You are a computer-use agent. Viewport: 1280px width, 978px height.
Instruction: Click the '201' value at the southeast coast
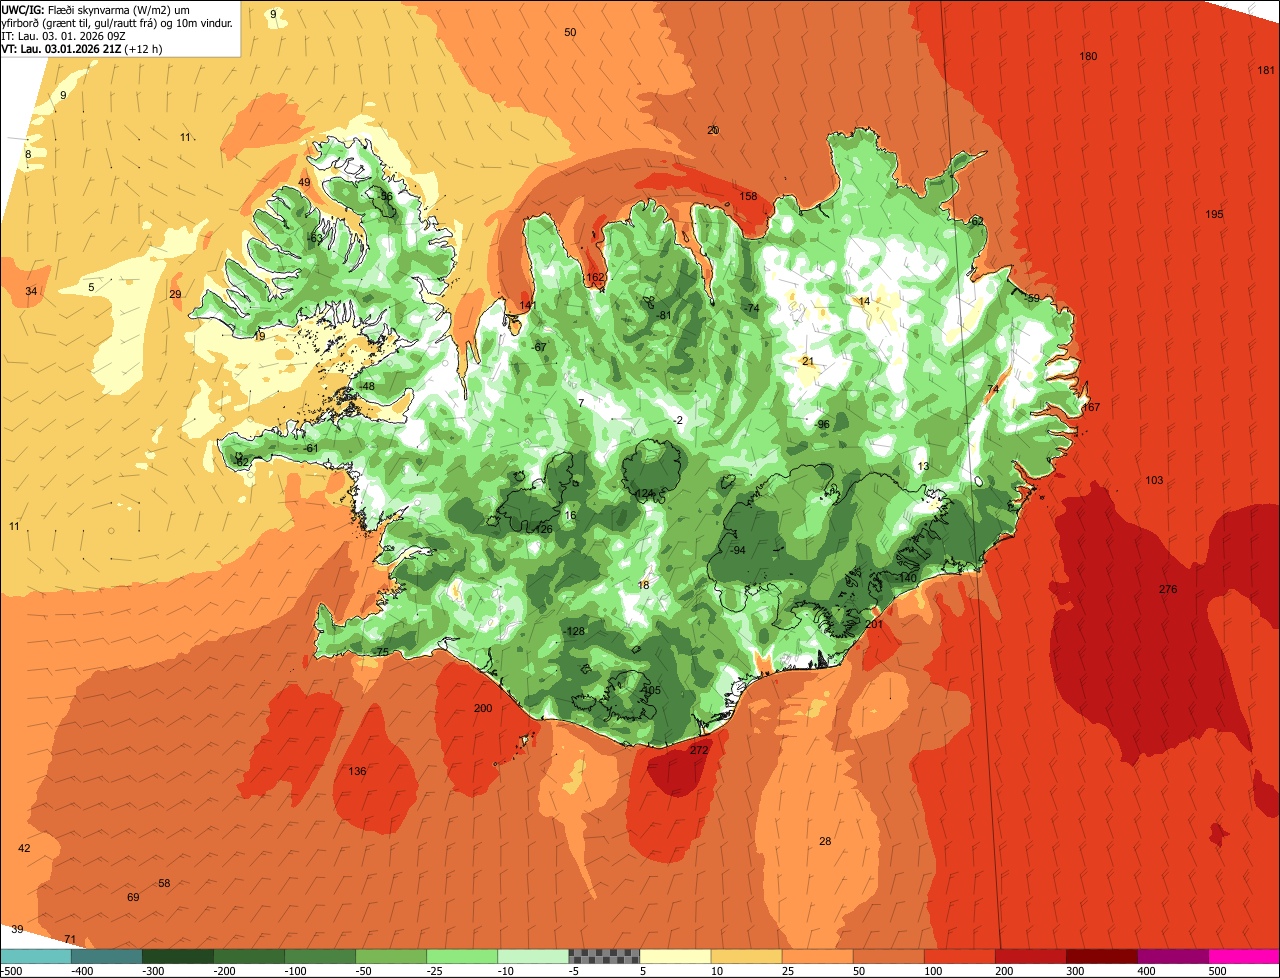[875, 624]
